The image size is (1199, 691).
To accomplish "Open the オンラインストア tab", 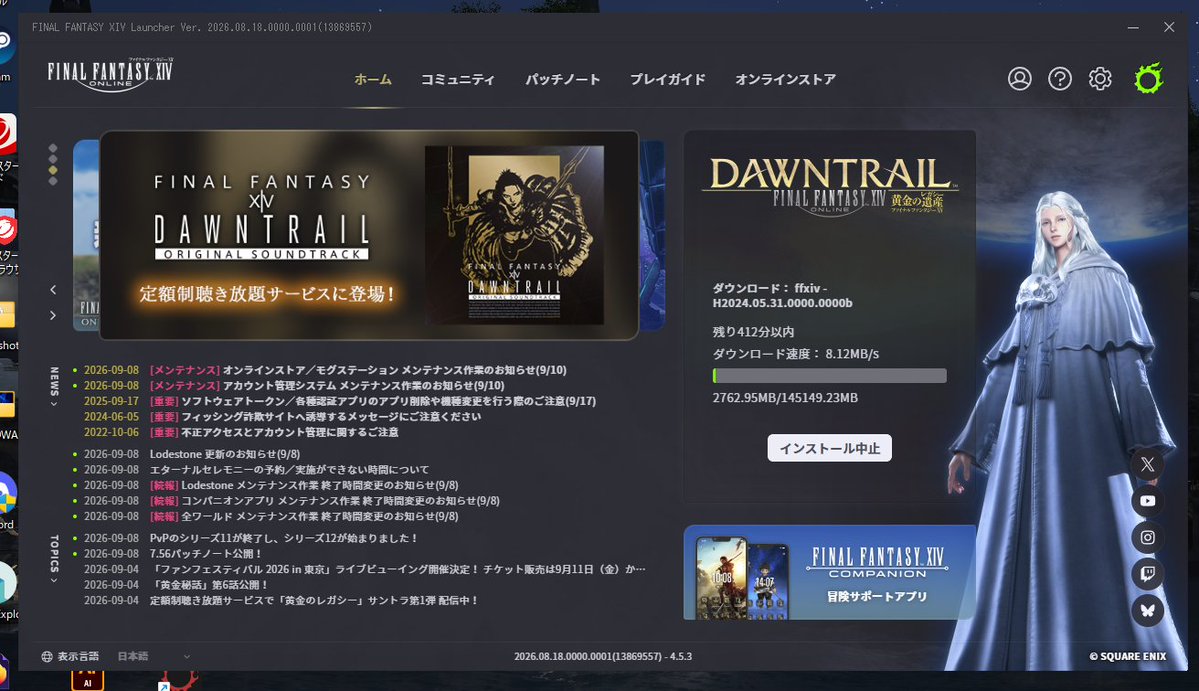I will point(785,79).
